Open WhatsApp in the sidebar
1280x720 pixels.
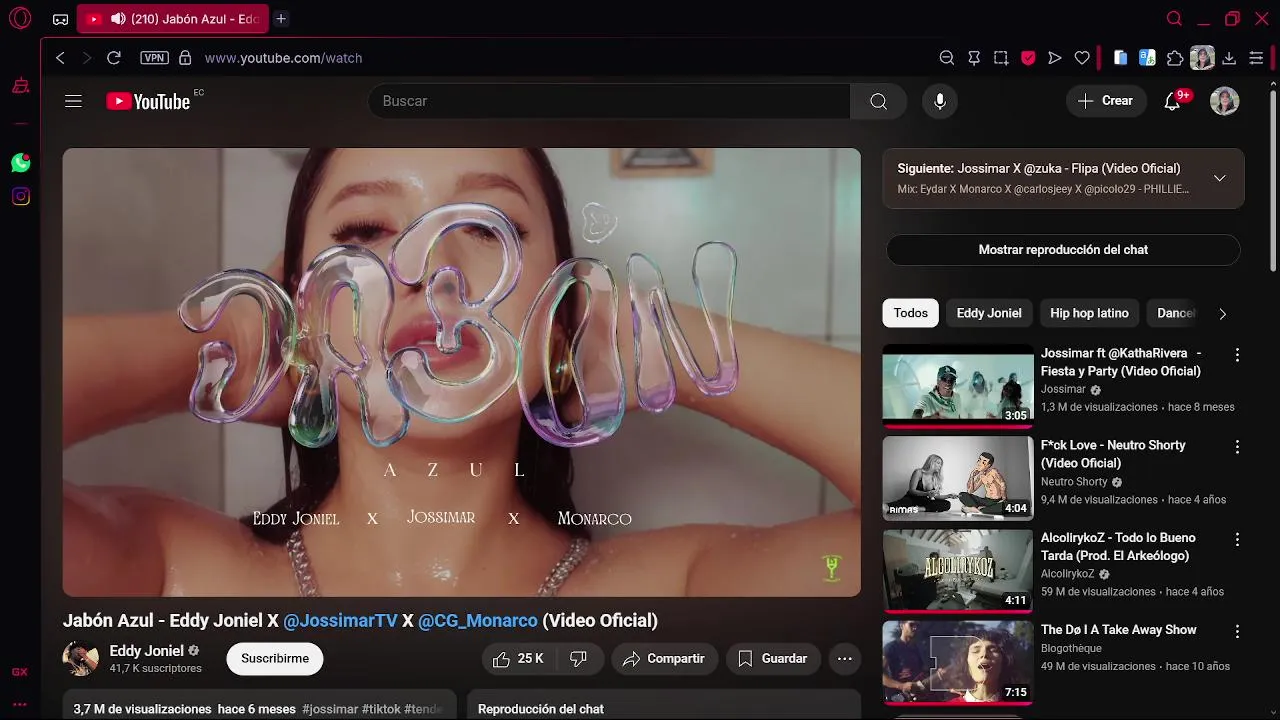coord(21,162)
